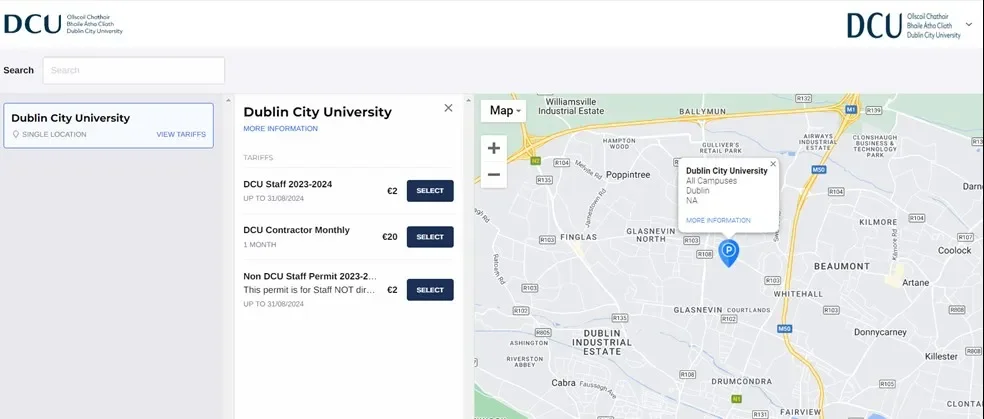Click the BALLYMUN label on the map
The image size is (984, 419).
coord(702,111)
